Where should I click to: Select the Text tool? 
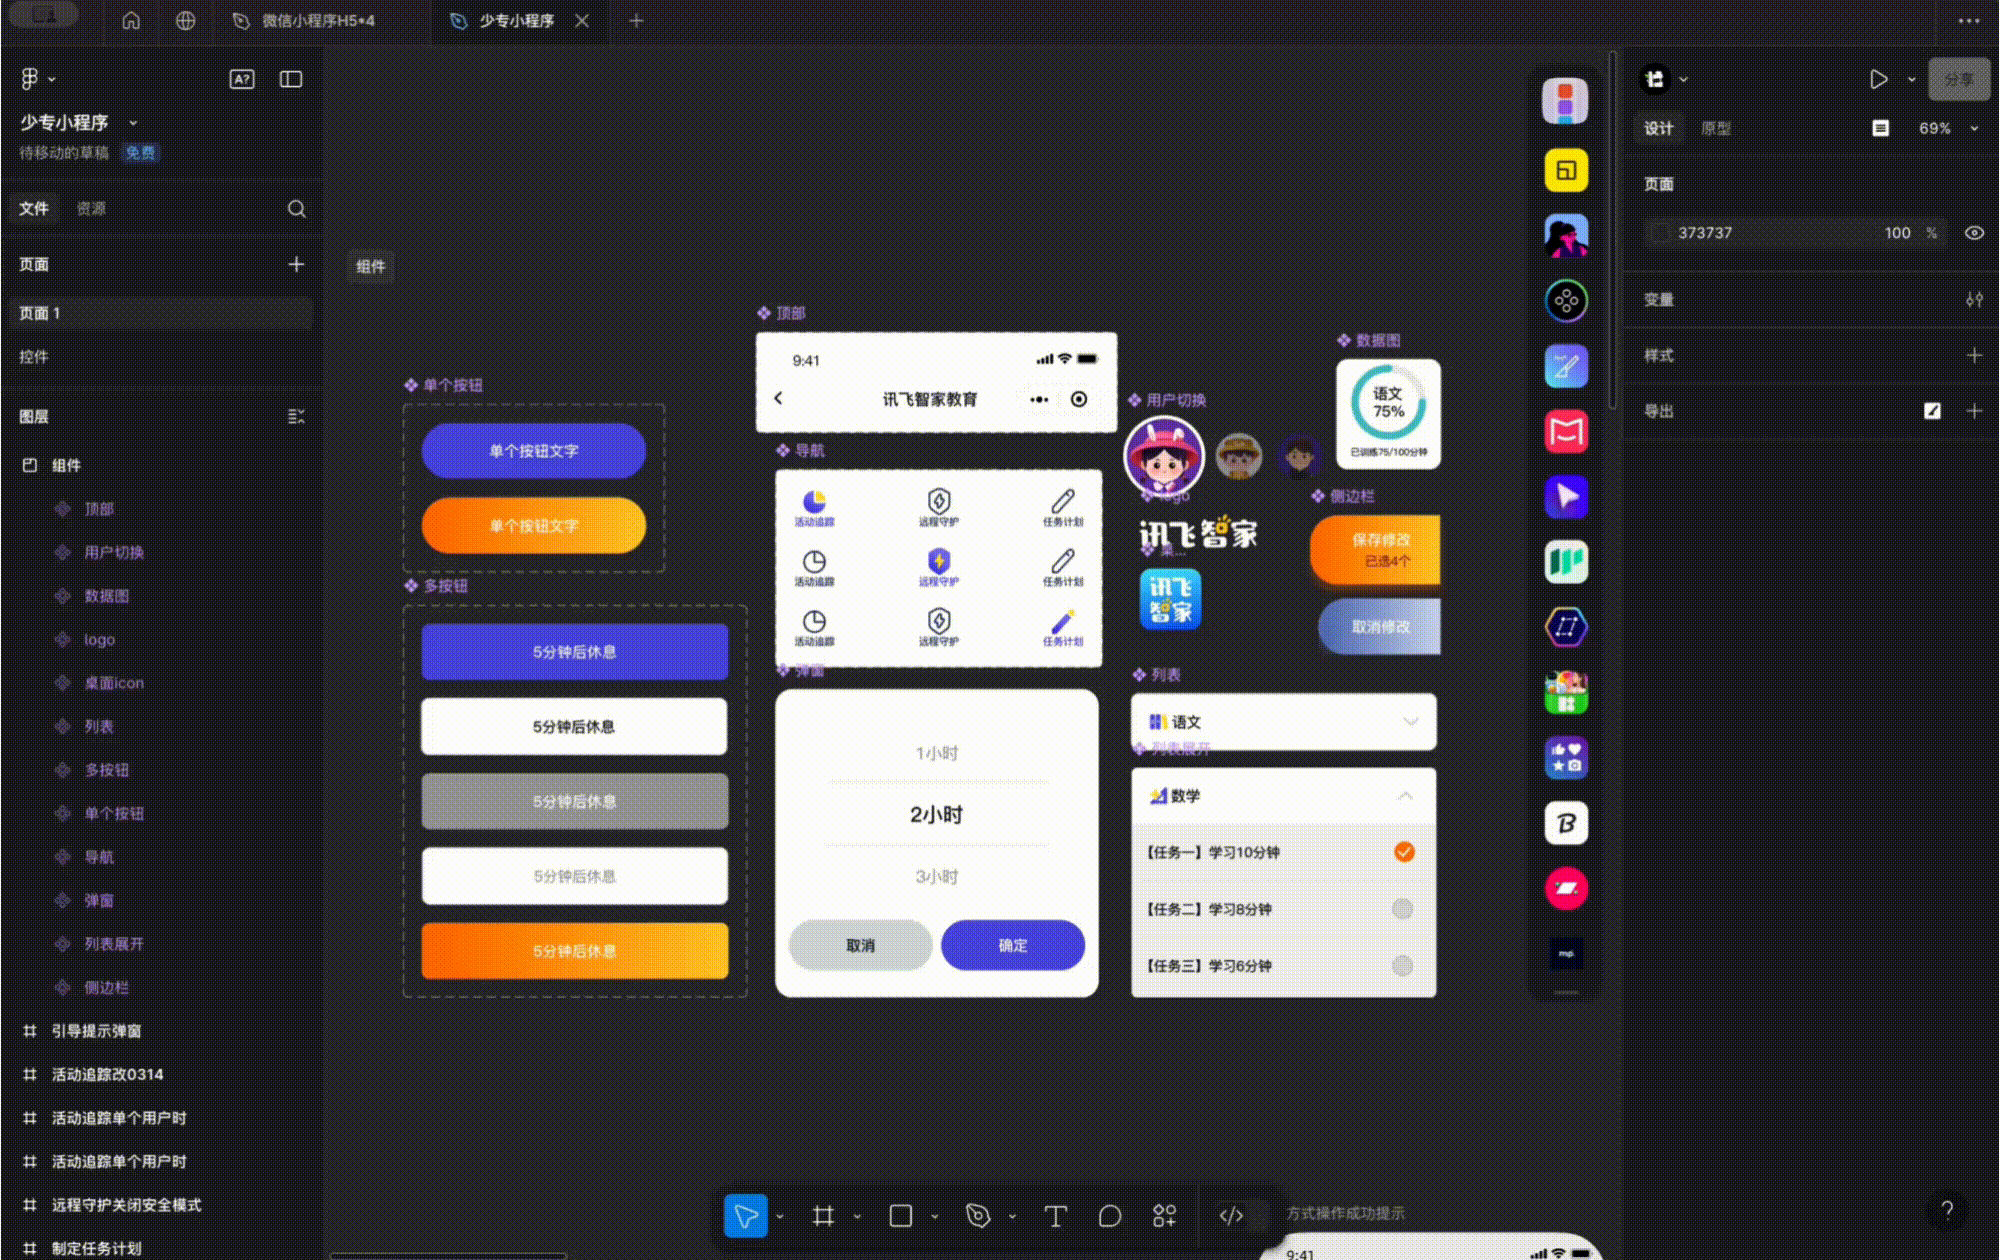[x=1055, y=1215]
